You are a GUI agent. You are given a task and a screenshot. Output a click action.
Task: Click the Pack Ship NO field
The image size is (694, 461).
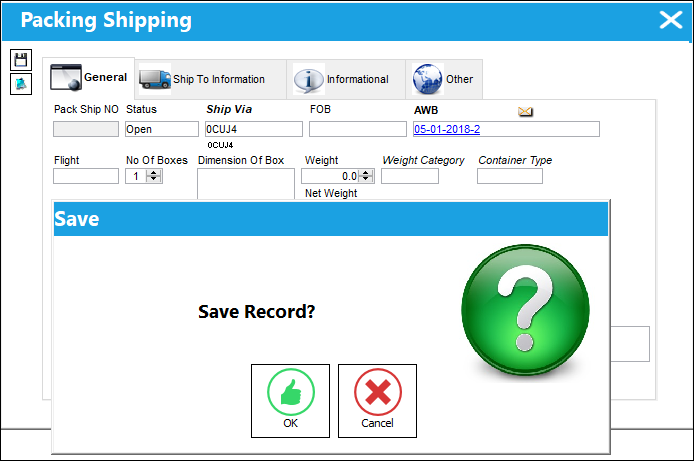pos(86,129)
